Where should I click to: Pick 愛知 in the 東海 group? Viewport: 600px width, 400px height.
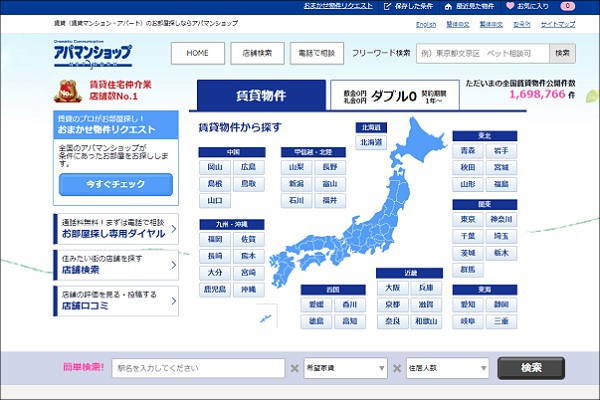(468, 305)
